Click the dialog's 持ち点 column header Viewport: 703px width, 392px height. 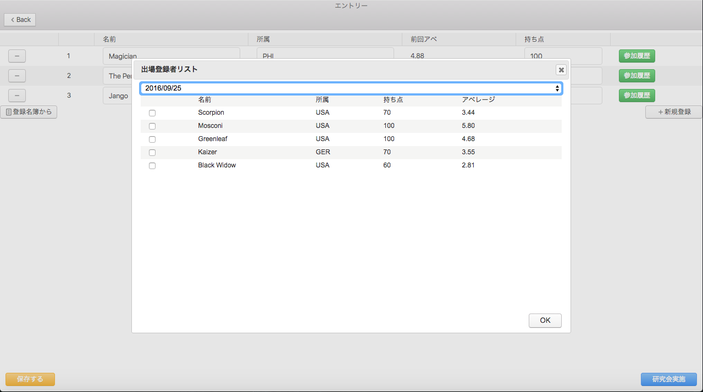(393, 100)
